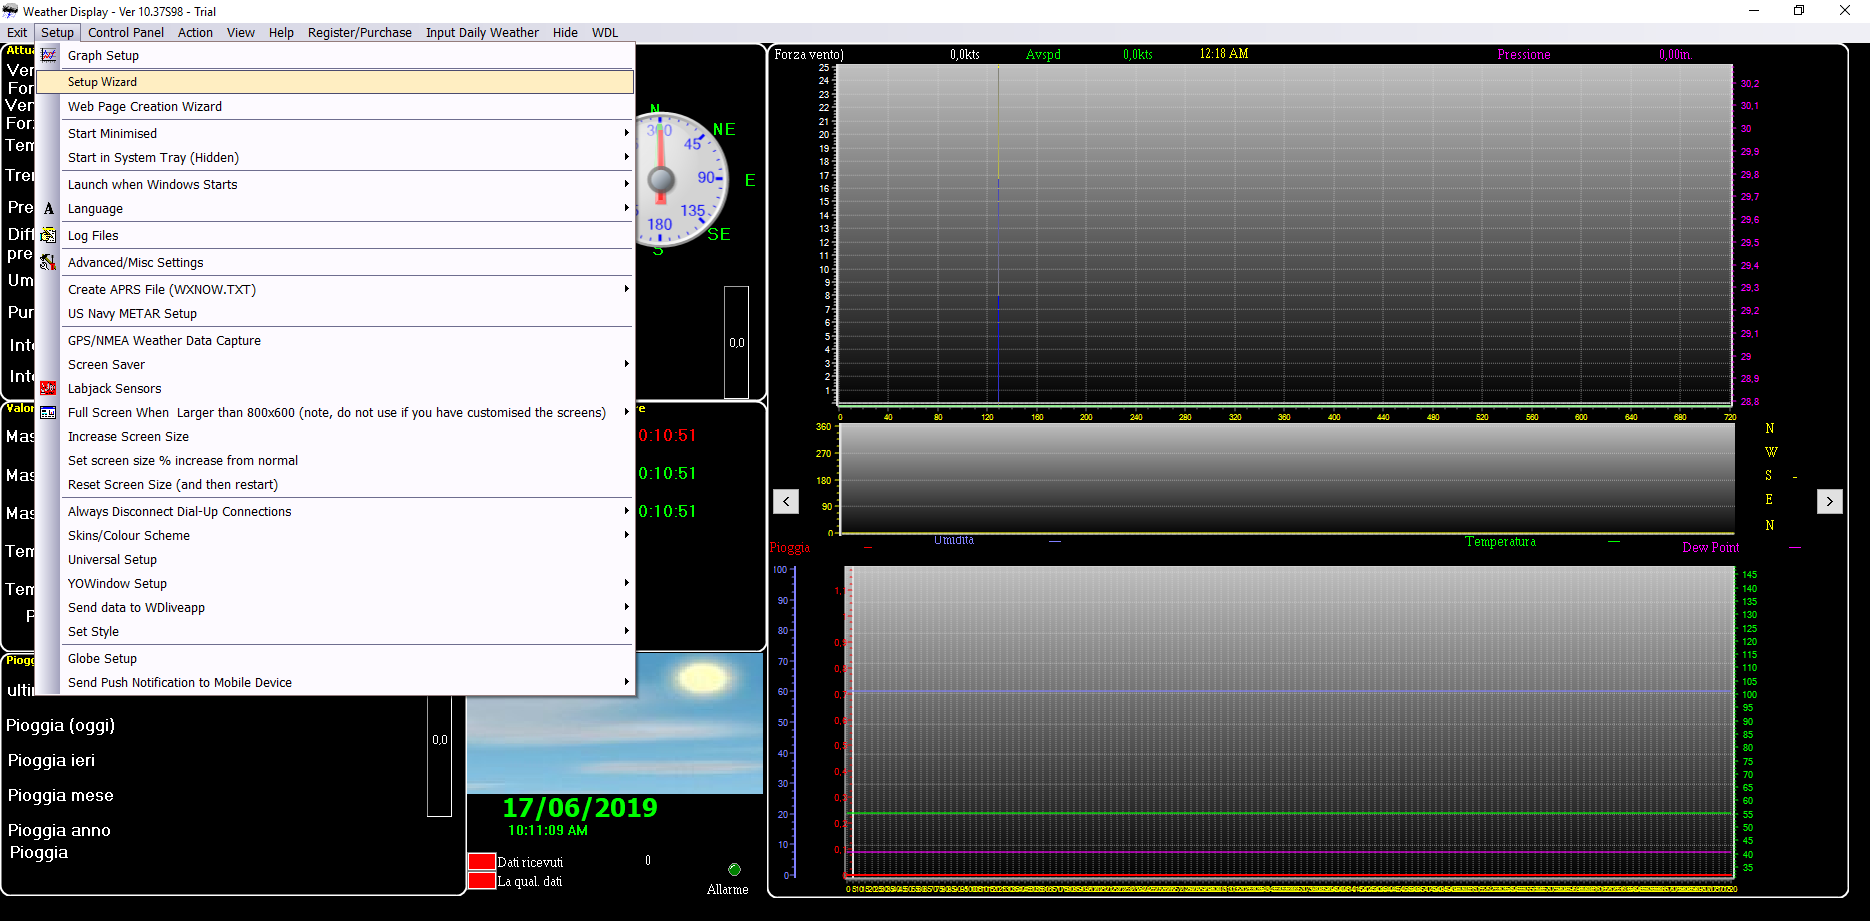Click the Log Files icon
The height and width of the screenshot is (921, 1870).
[48, 236]
